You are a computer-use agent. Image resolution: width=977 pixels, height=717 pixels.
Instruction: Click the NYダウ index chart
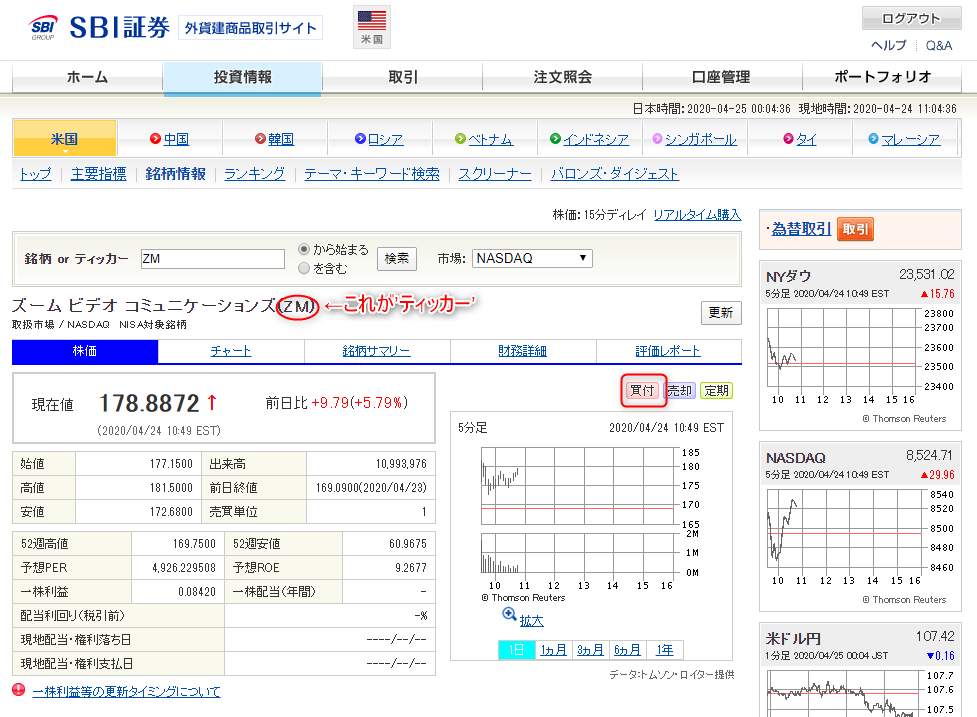coord(860,356)
